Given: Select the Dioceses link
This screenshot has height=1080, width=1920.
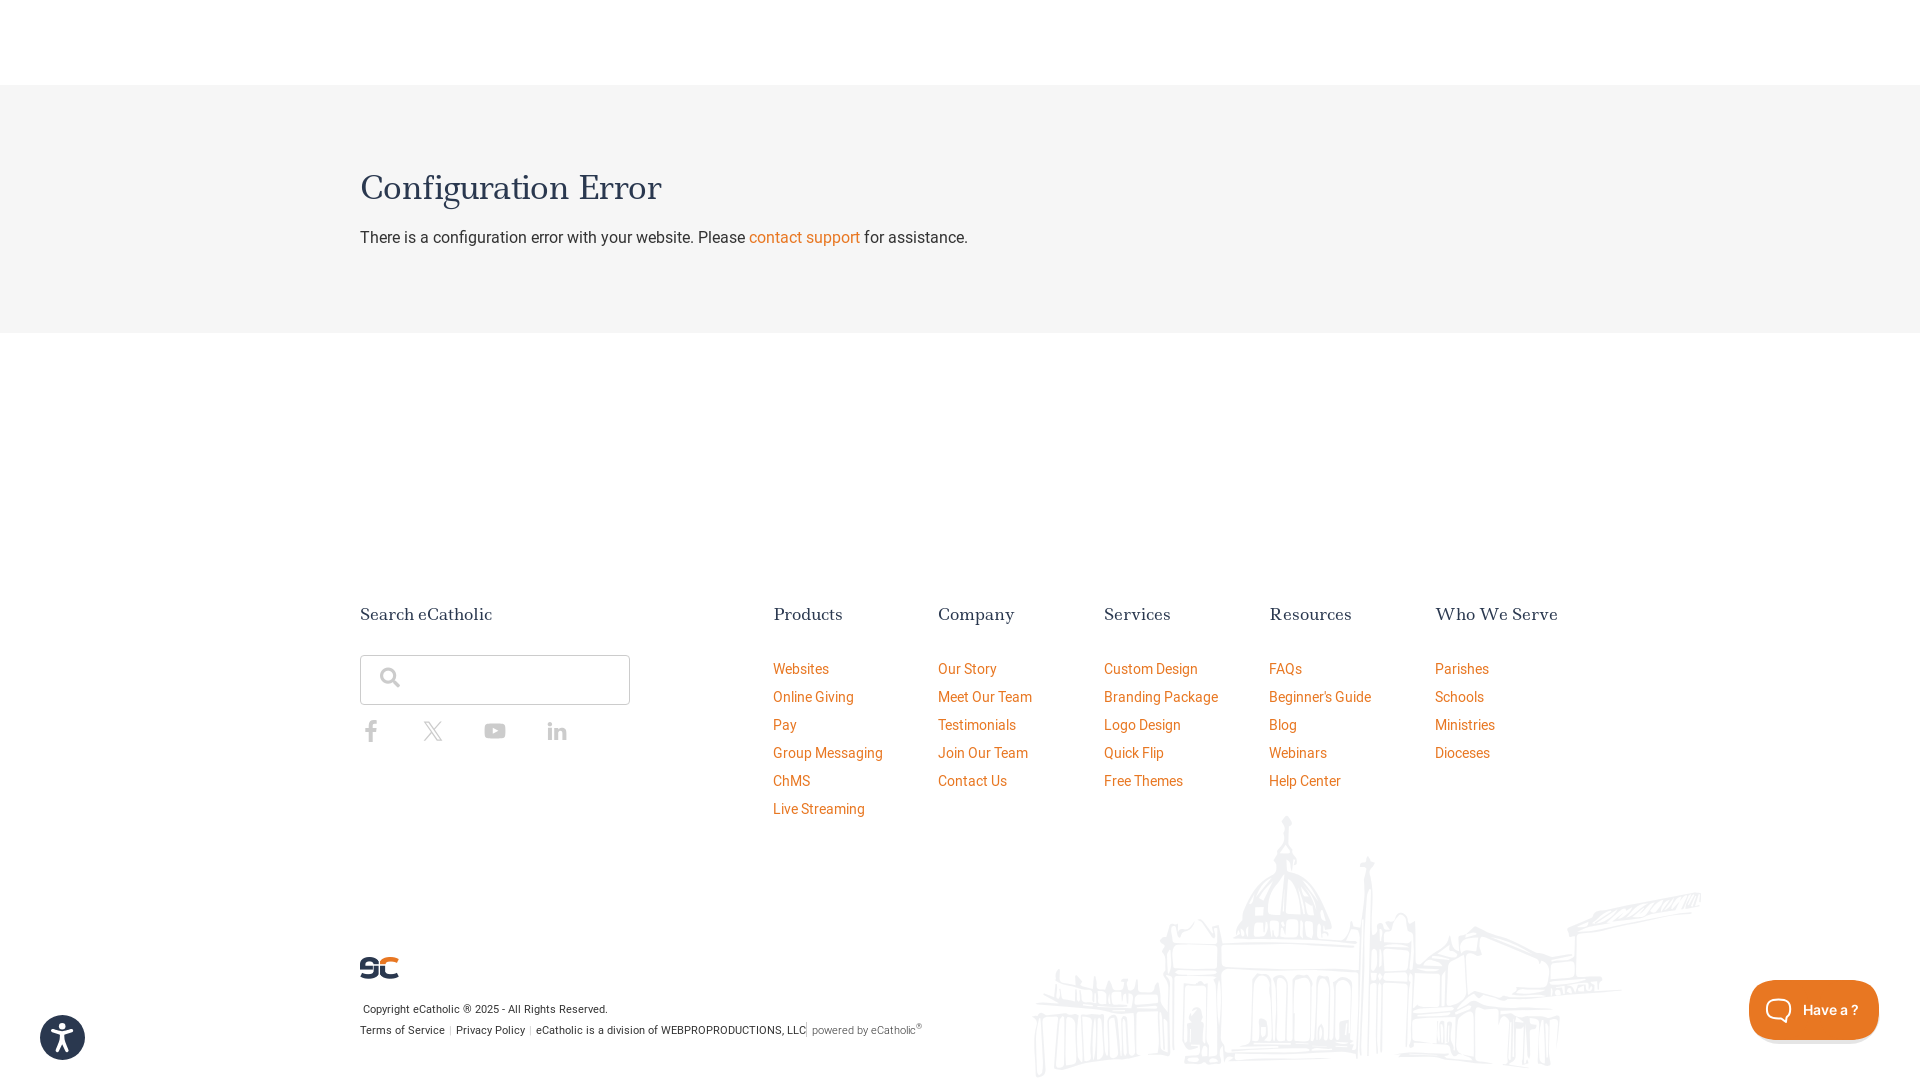Looking at the screenshot, I should (x=1461, y=753).
